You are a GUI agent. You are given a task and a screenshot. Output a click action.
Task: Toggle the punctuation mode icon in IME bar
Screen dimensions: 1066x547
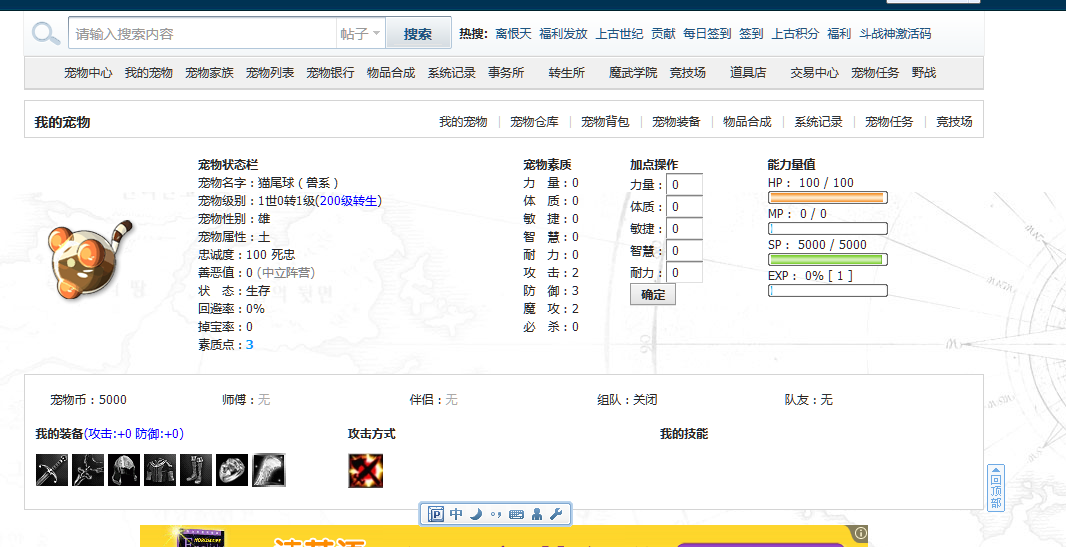tap(496, 514)
